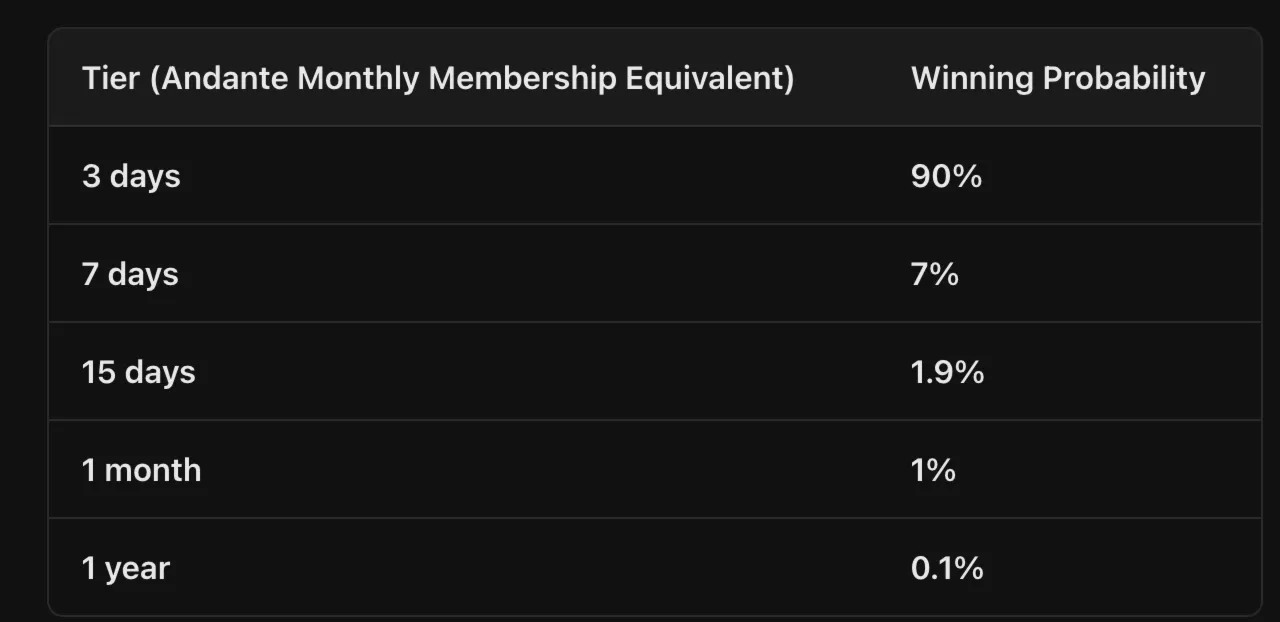1280x622 pixels.
Task: Click the Tier column header
Action: 438,78
